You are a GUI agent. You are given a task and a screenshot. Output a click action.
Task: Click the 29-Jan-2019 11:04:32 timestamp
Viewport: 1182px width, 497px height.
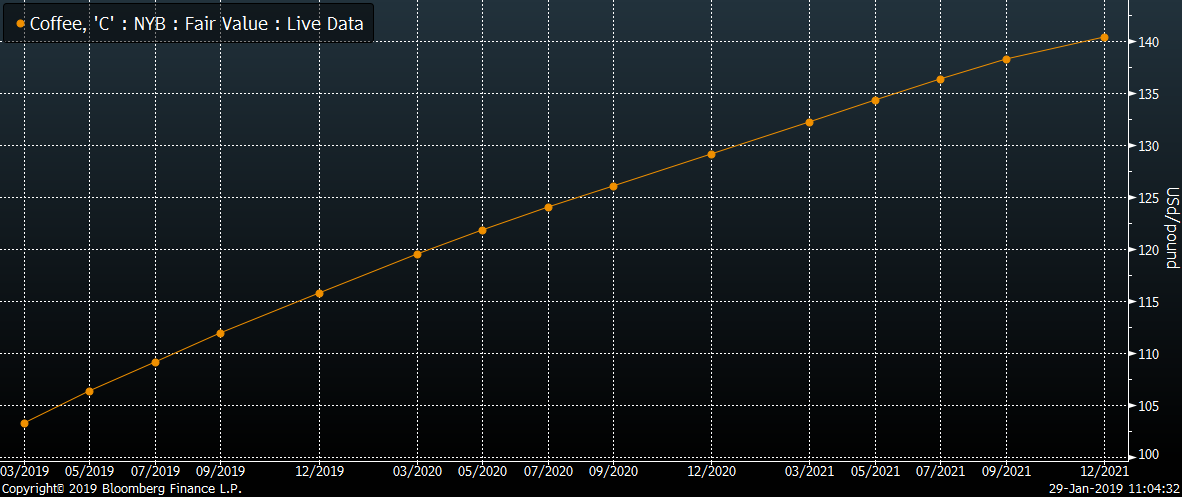click(1114, 489)
